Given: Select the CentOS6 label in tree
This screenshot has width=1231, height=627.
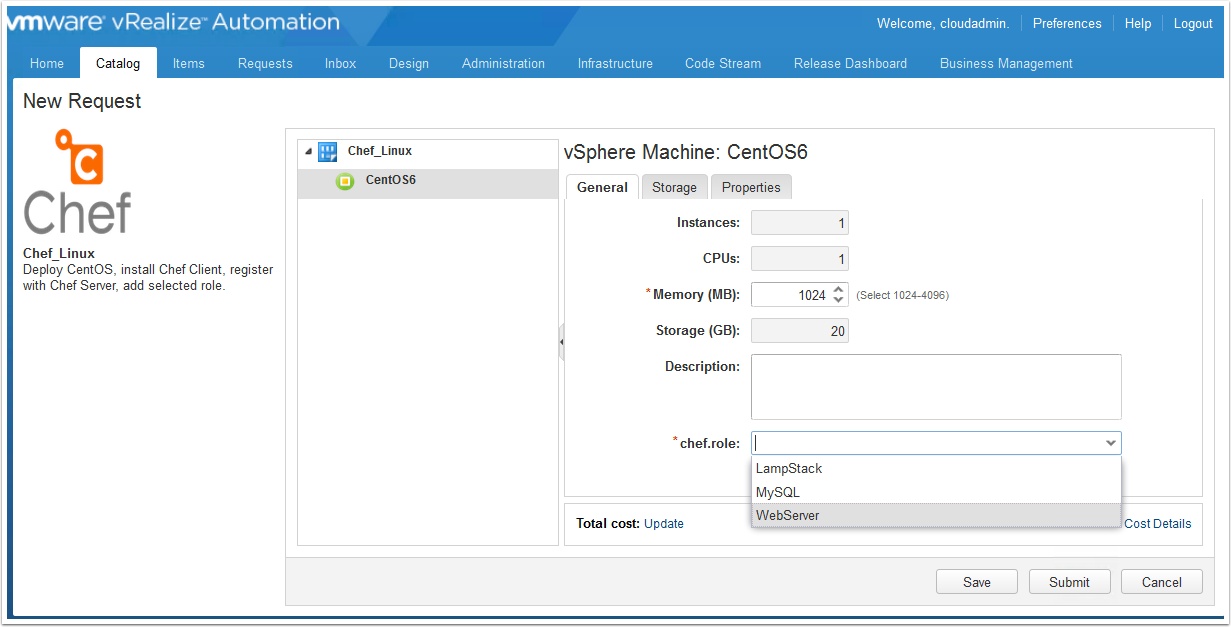Looking at the screenshot, I should [391, 180].
